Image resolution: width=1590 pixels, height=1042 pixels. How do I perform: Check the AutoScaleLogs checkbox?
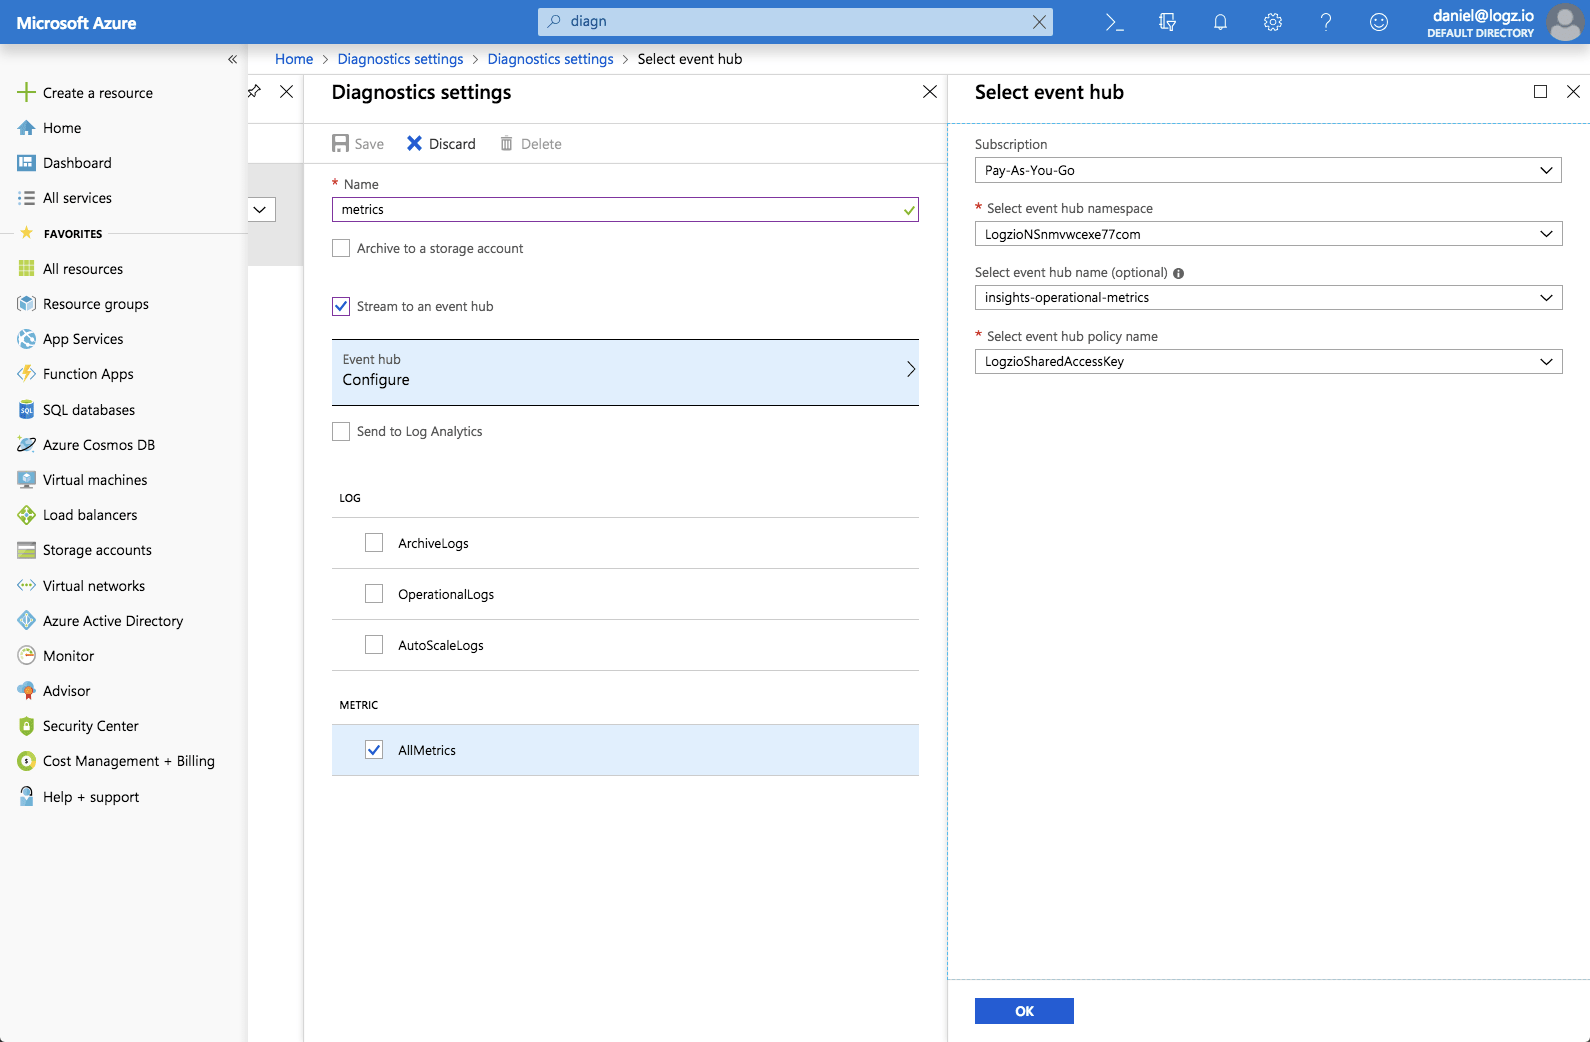374,645
